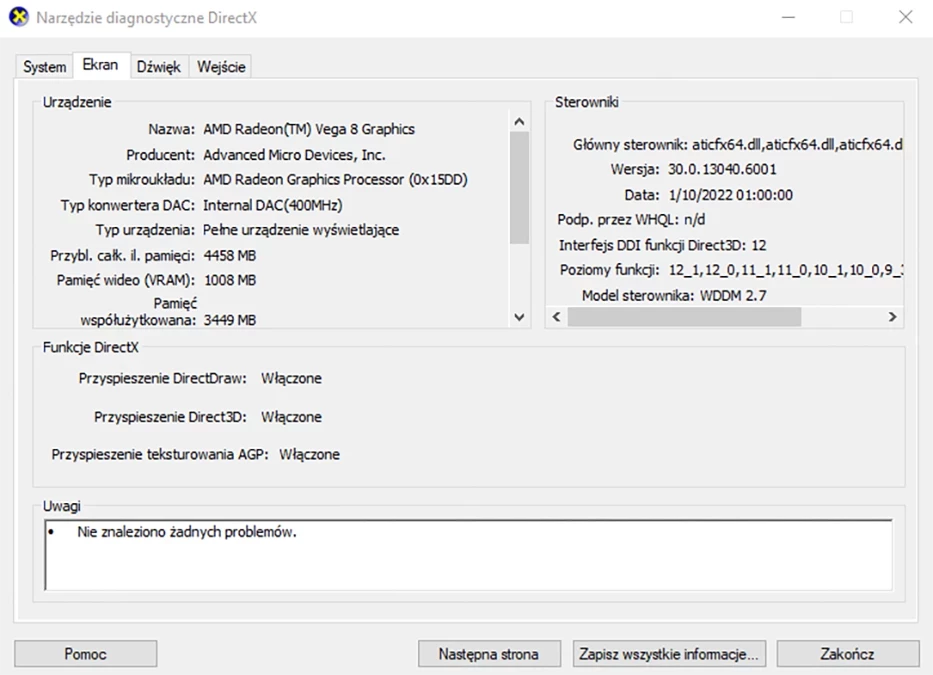
Task: Click the WHQL value n/d
Action: click(x=694, y=220)
